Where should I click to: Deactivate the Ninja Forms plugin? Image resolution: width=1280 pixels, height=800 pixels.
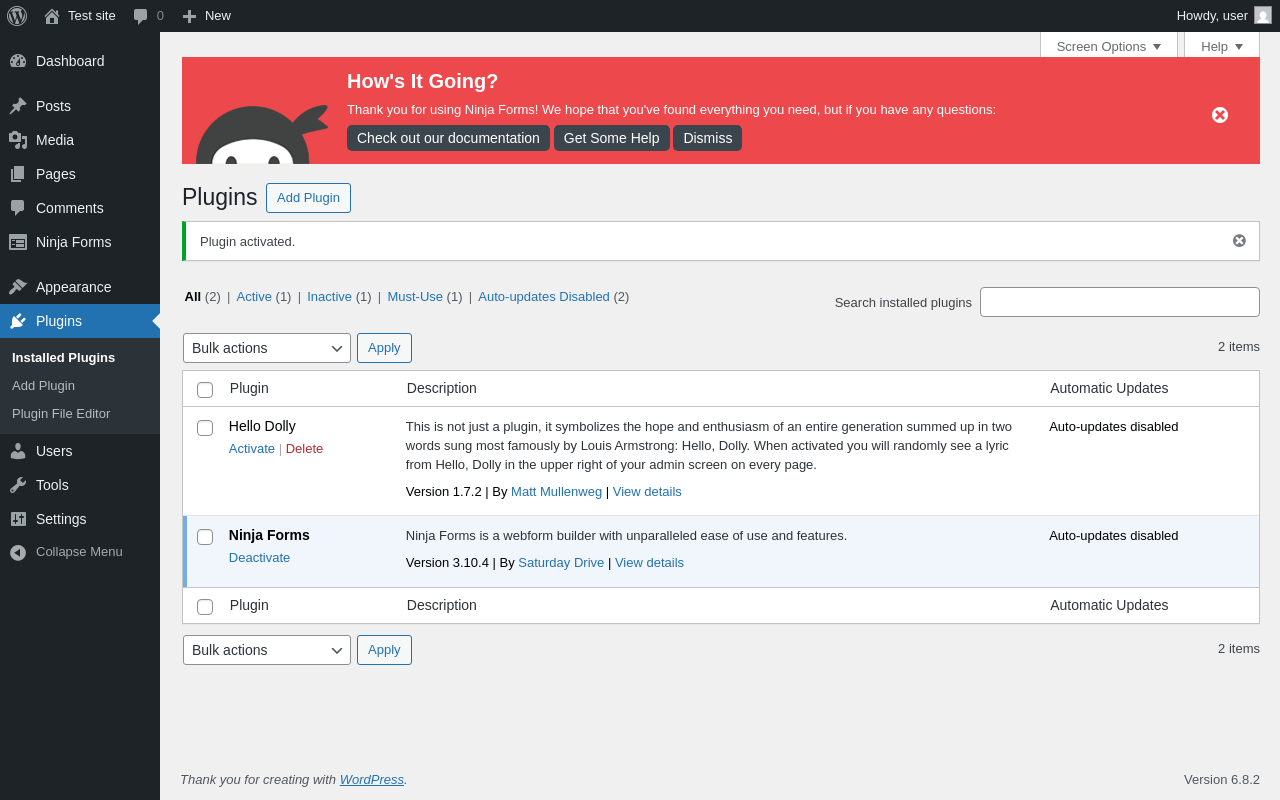click(x=259, y=558)
